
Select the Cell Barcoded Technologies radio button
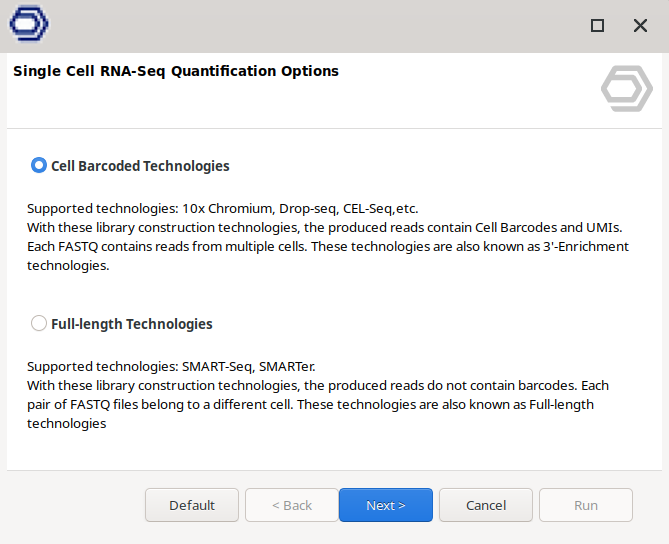[39, 166]
